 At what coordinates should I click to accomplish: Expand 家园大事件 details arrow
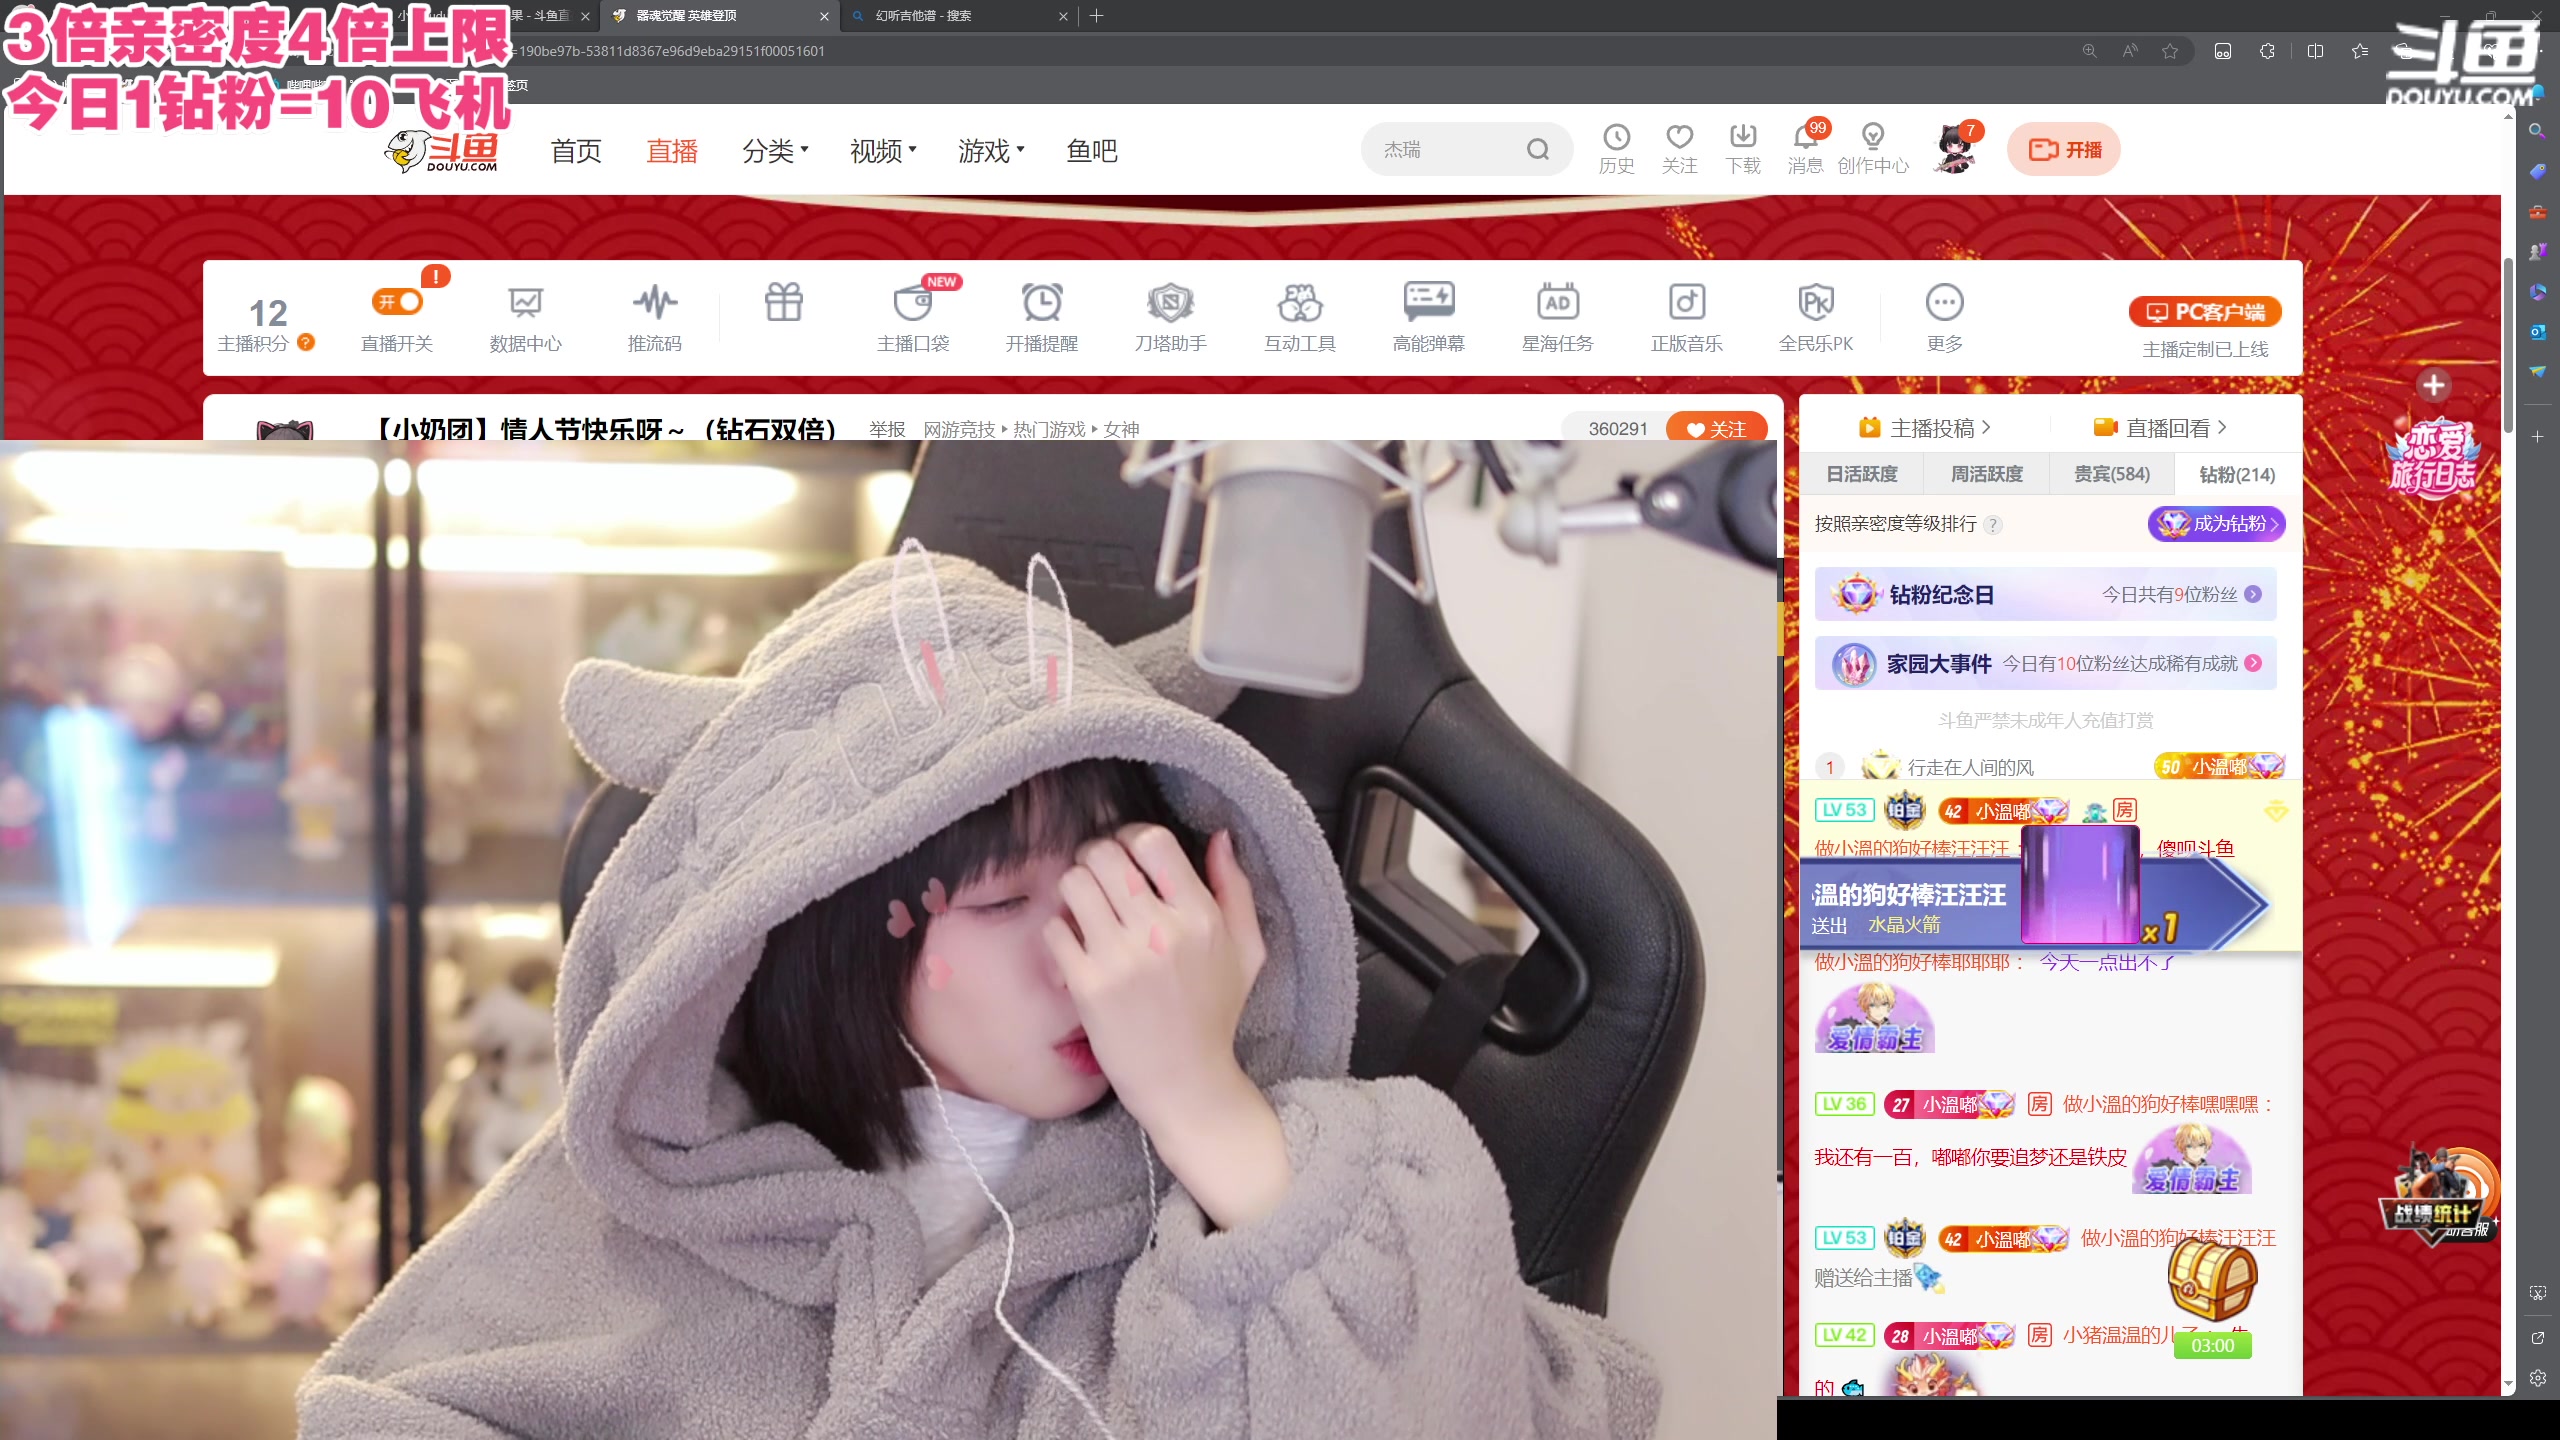2253,663
